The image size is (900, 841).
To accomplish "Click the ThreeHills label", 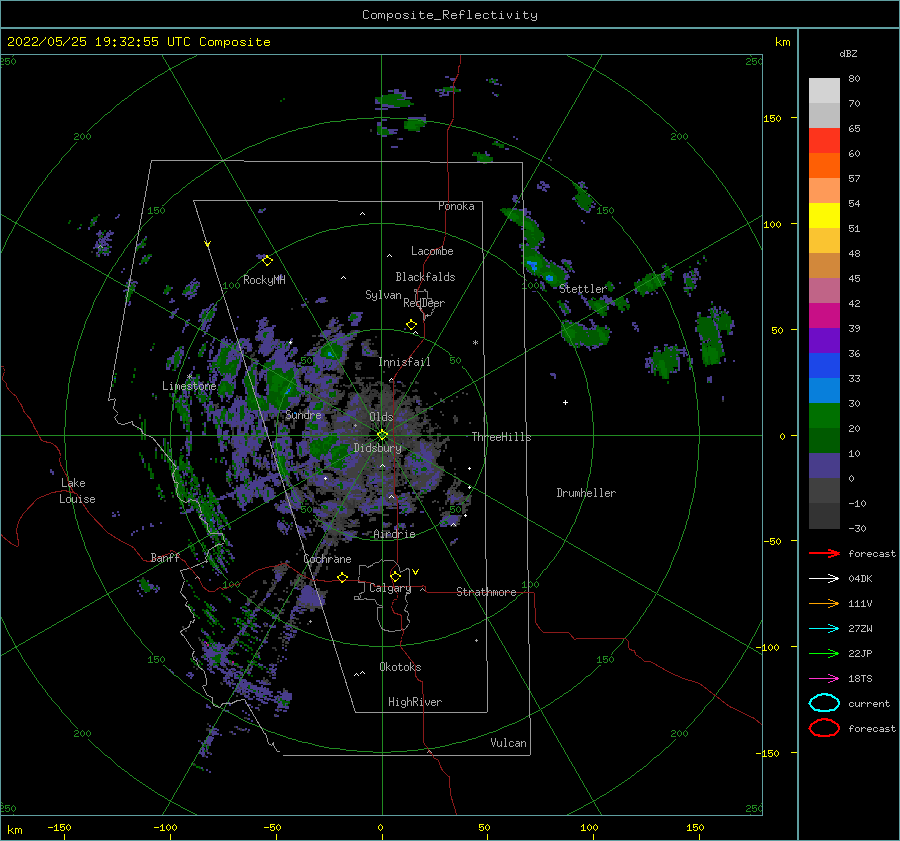I will (501, 437).
